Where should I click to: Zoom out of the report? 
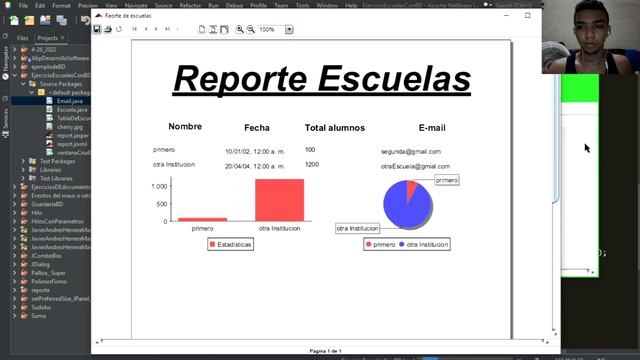(251, 29)
